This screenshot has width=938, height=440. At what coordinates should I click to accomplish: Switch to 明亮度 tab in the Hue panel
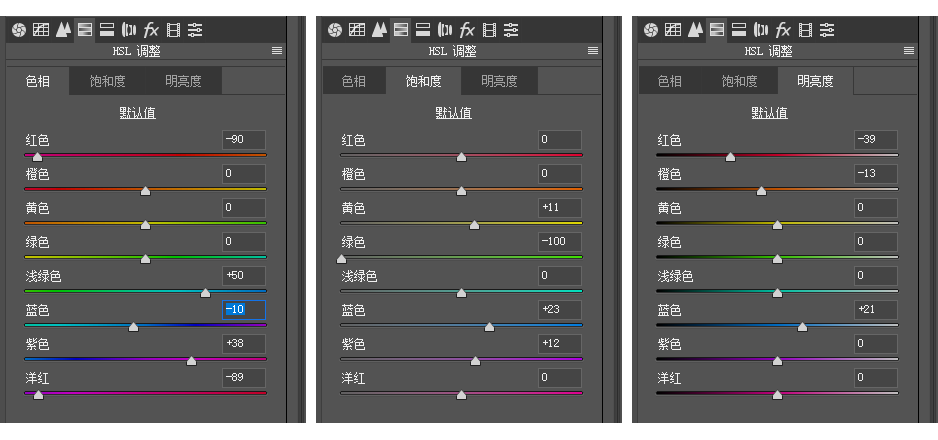[184, 81]
